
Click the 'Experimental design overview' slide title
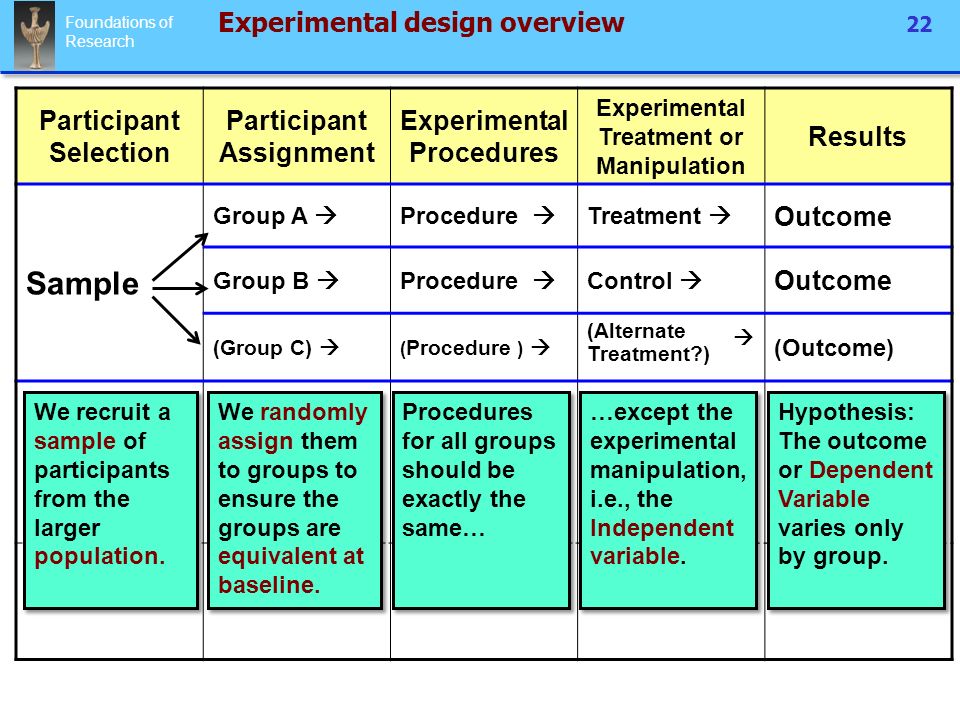pyautogui.click(x=421, y=23)
